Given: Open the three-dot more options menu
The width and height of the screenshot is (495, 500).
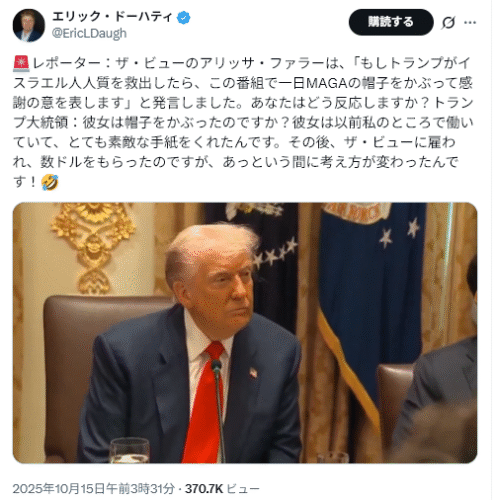Looking at the screenshot, I should (470, 22).
